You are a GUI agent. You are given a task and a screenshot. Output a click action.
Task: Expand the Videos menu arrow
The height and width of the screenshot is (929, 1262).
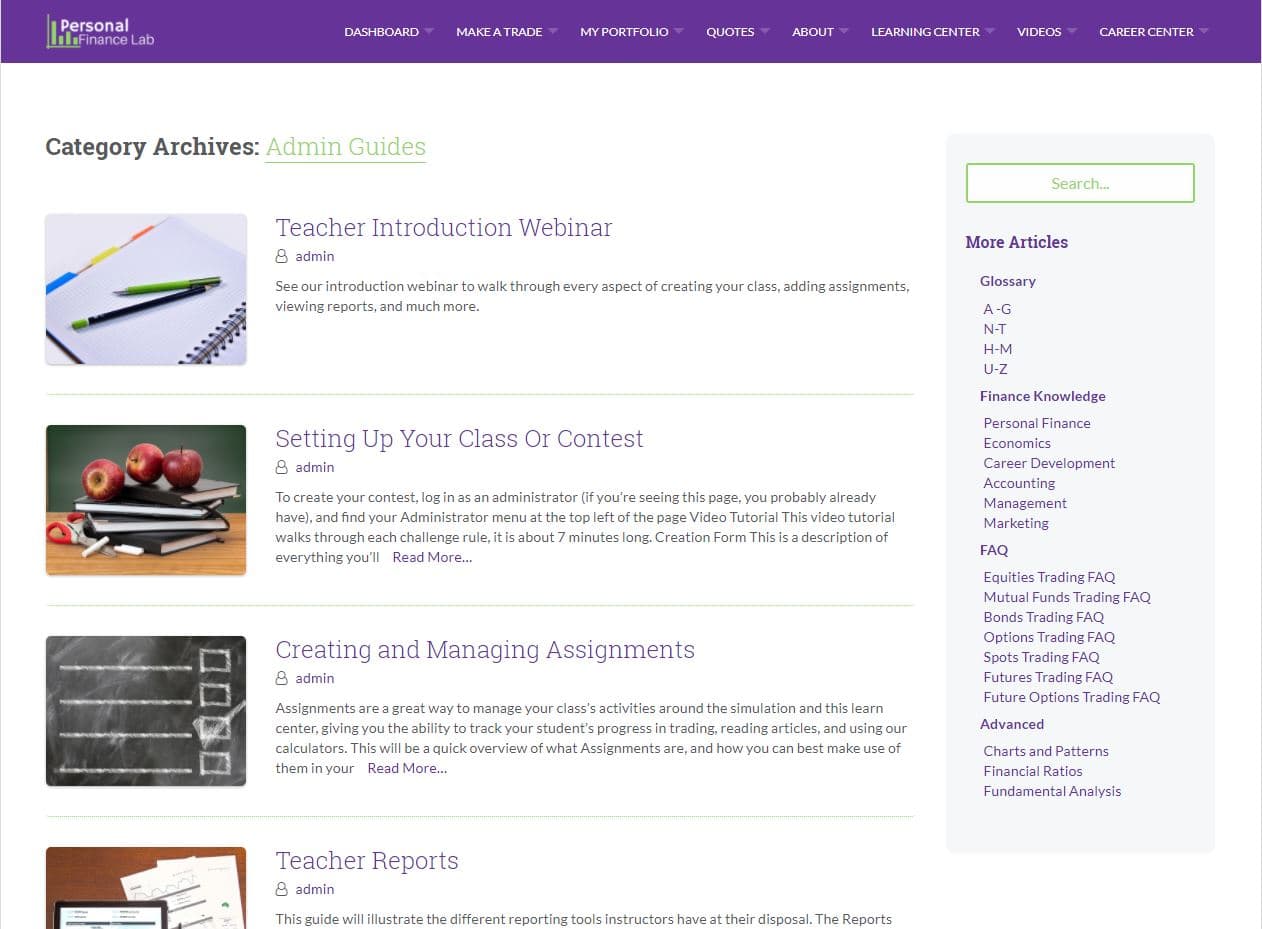point(1072,32)
